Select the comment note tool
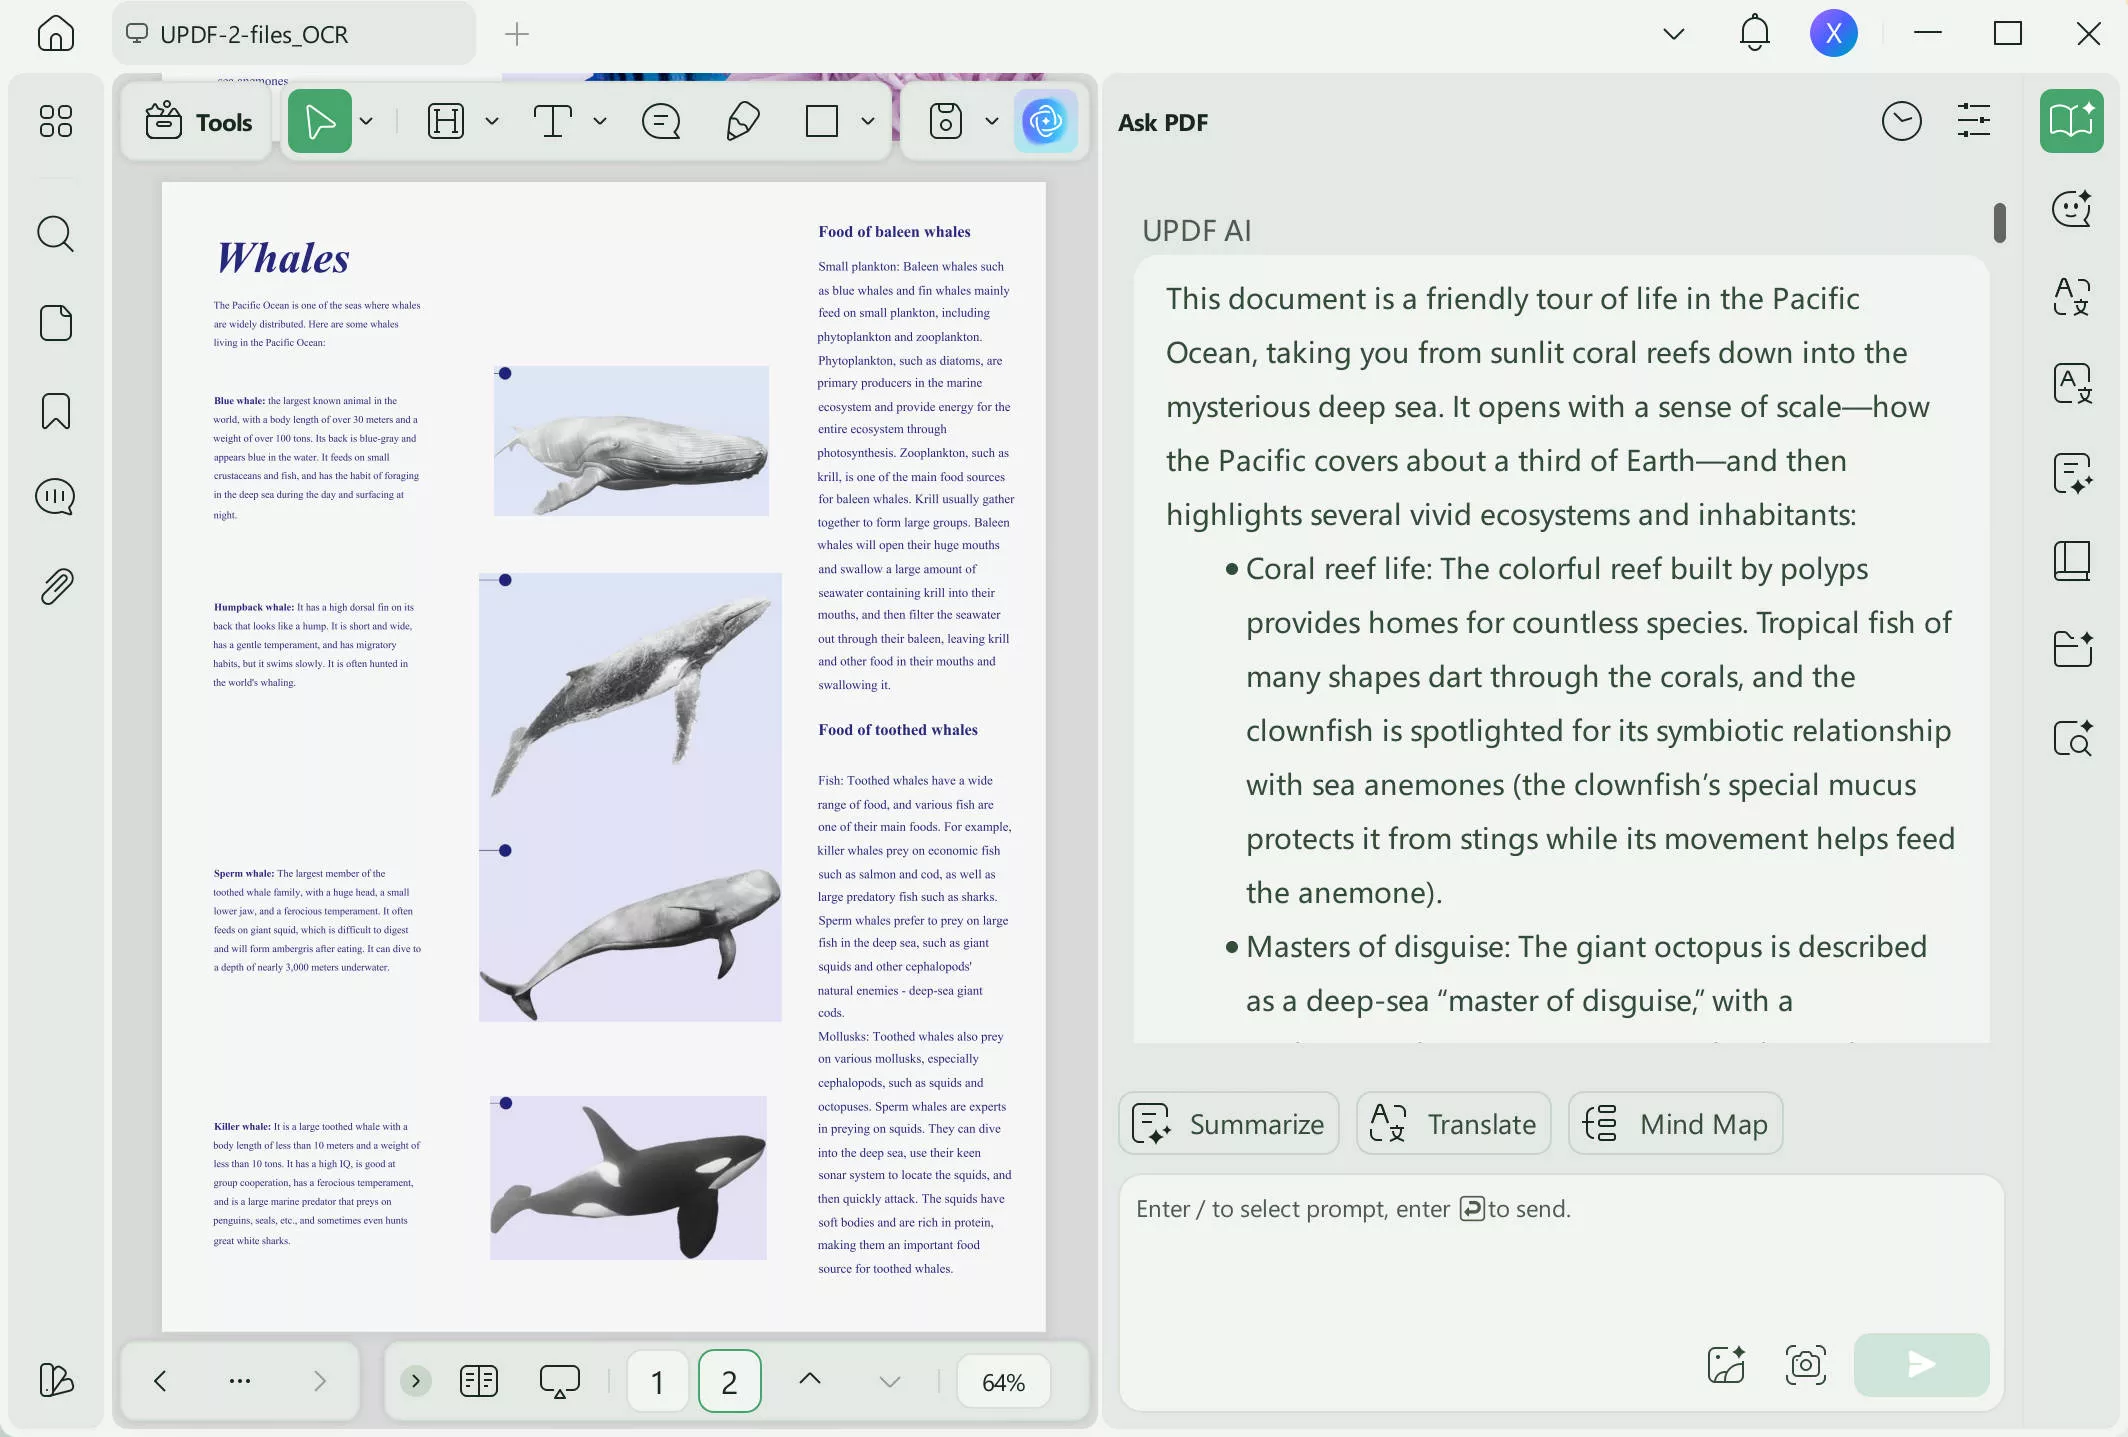 coord(661,122)
